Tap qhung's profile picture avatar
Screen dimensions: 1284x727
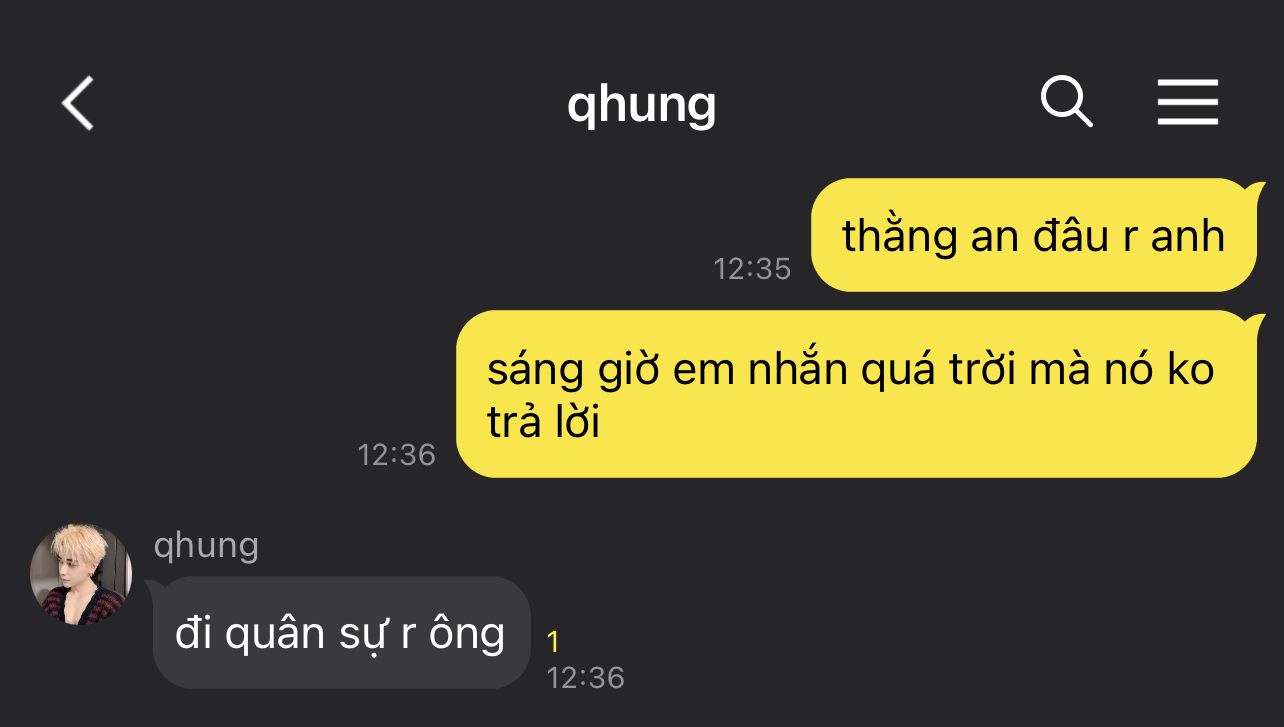[x=81, y=575]
